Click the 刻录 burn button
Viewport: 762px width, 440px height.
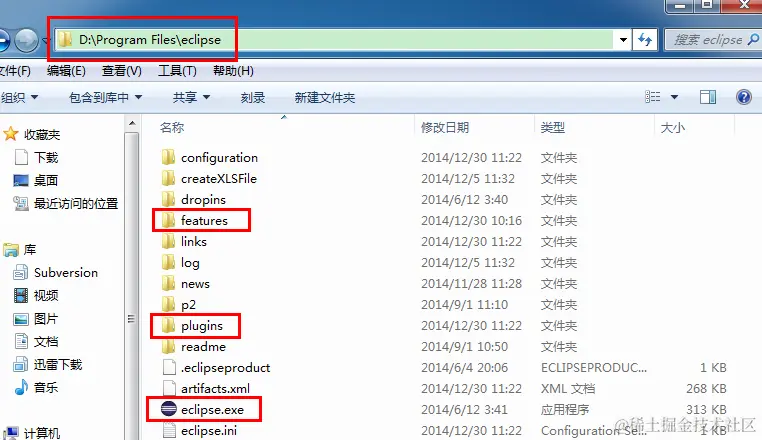(253, 97)
